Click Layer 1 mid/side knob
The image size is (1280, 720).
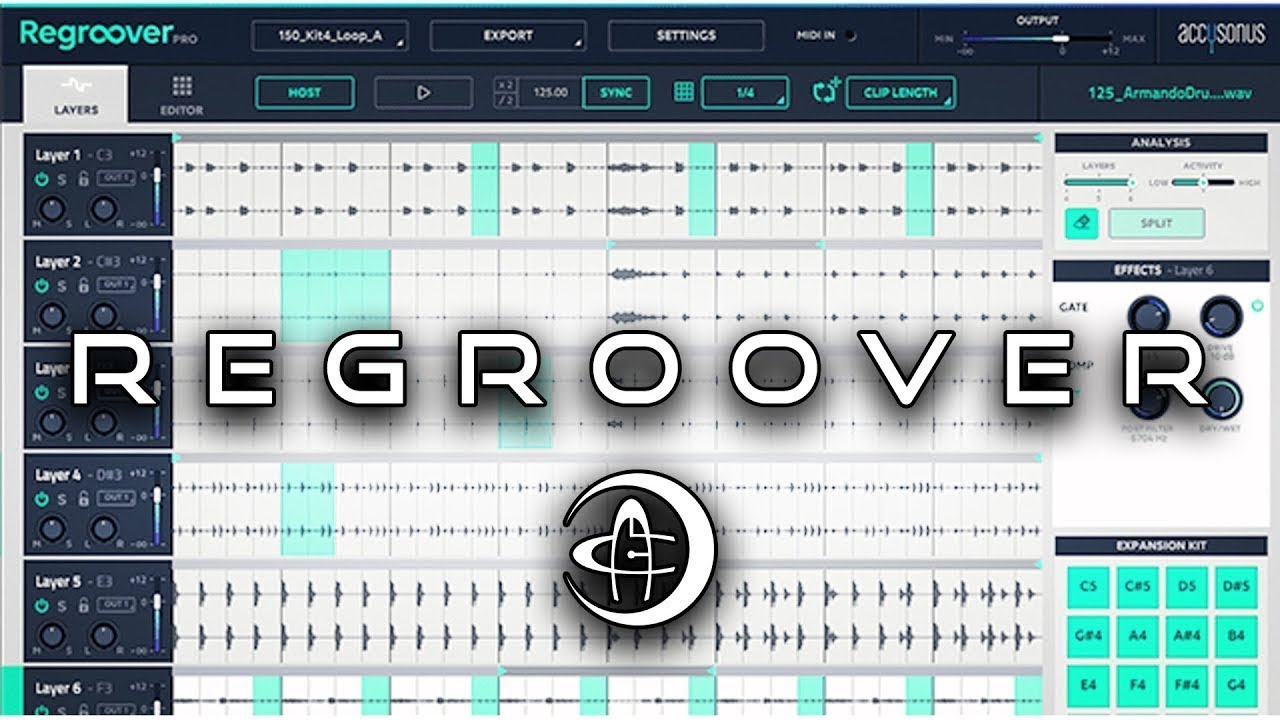(x=52, y=209)
